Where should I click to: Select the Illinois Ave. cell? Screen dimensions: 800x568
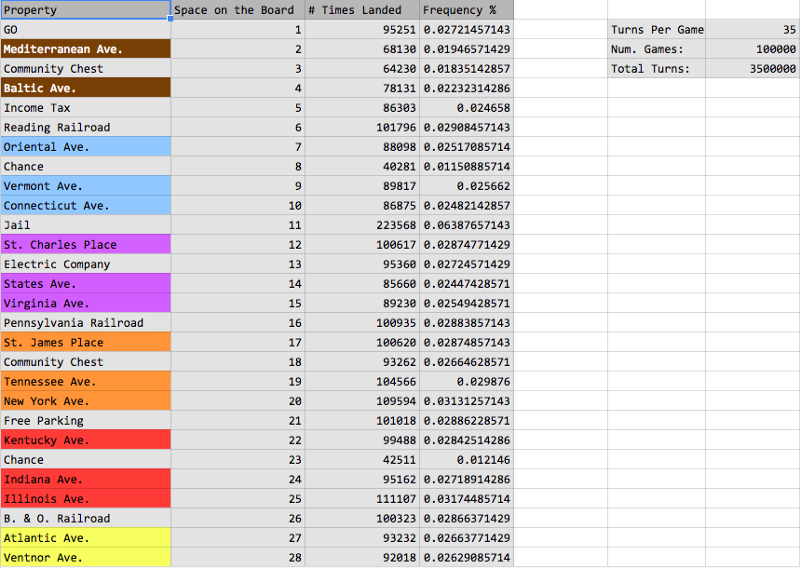click(86, 499)
